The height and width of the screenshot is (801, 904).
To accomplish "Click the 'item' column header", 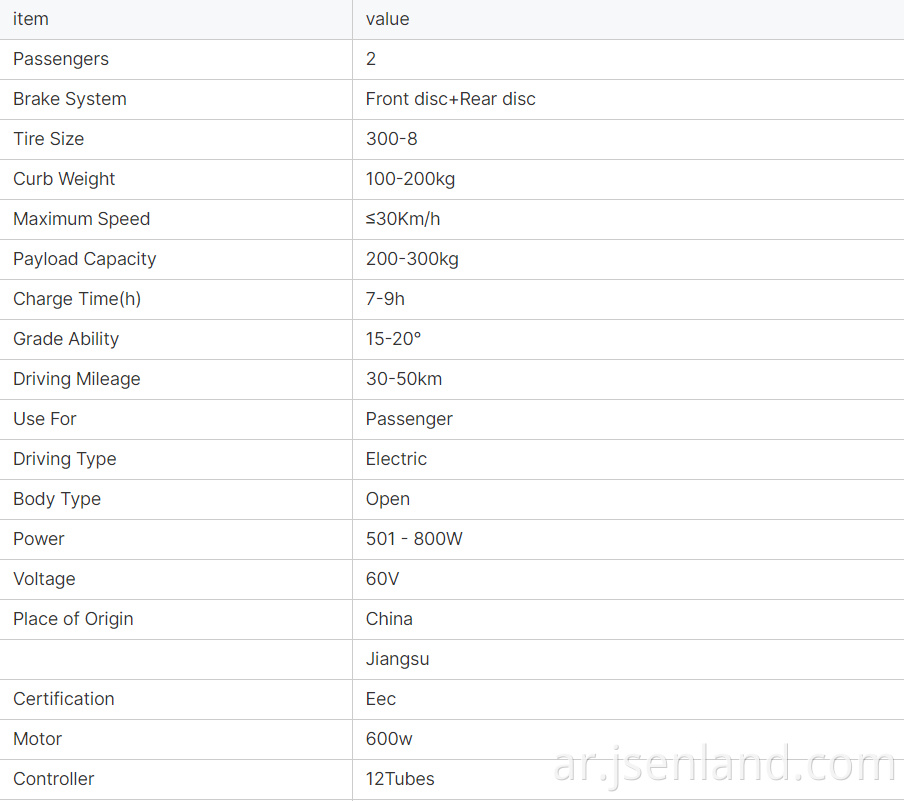I will tap(31, 19).
